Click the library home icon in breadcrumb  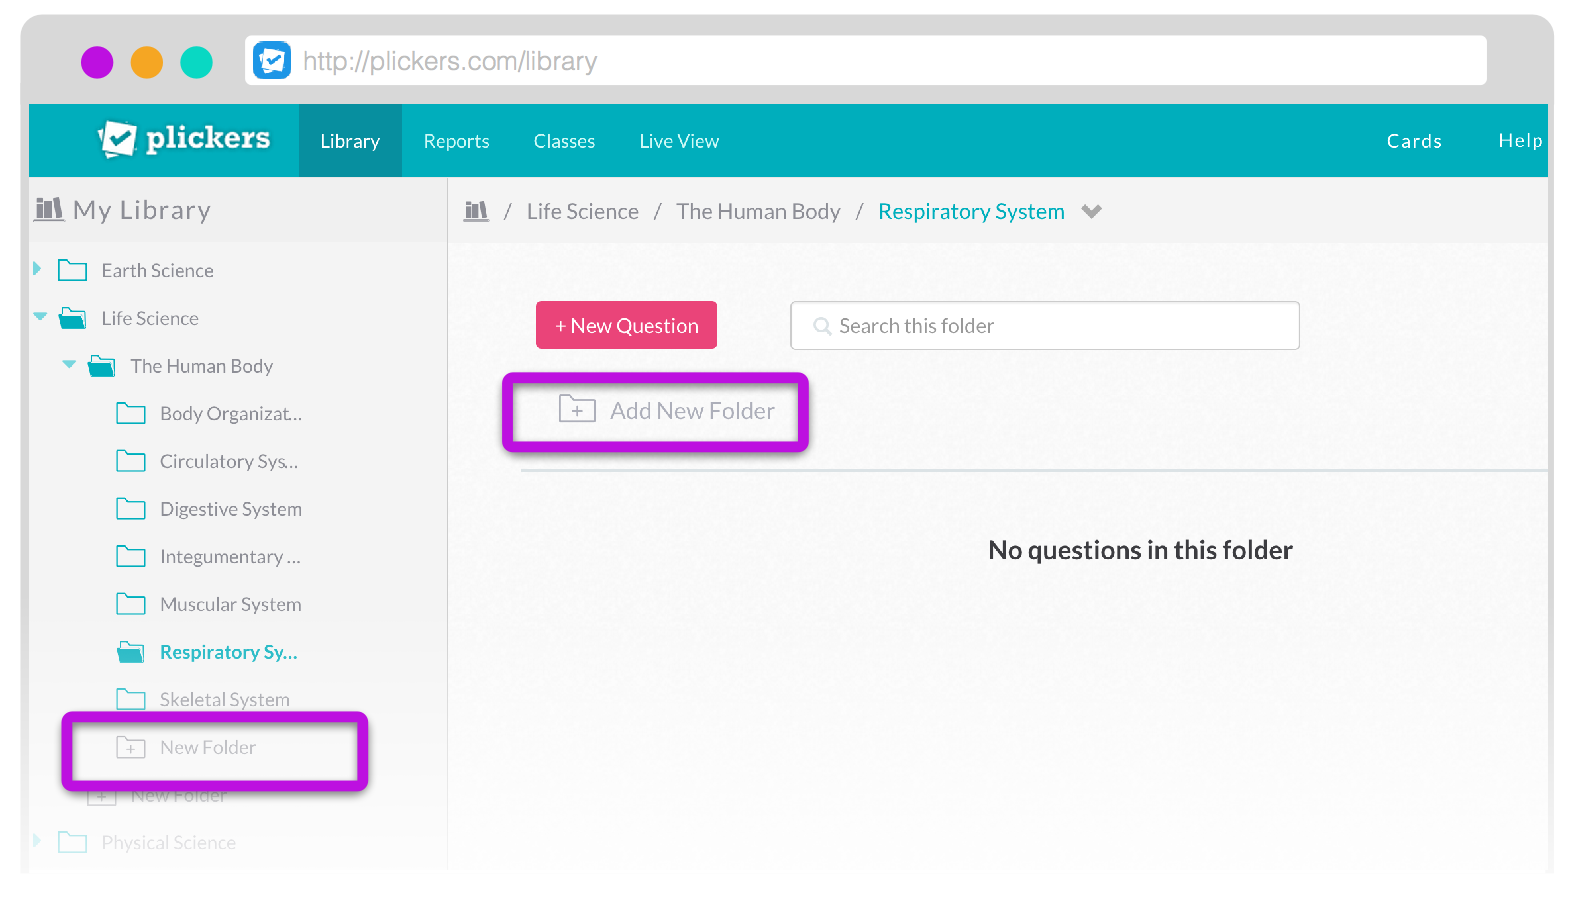click(476, 211)
